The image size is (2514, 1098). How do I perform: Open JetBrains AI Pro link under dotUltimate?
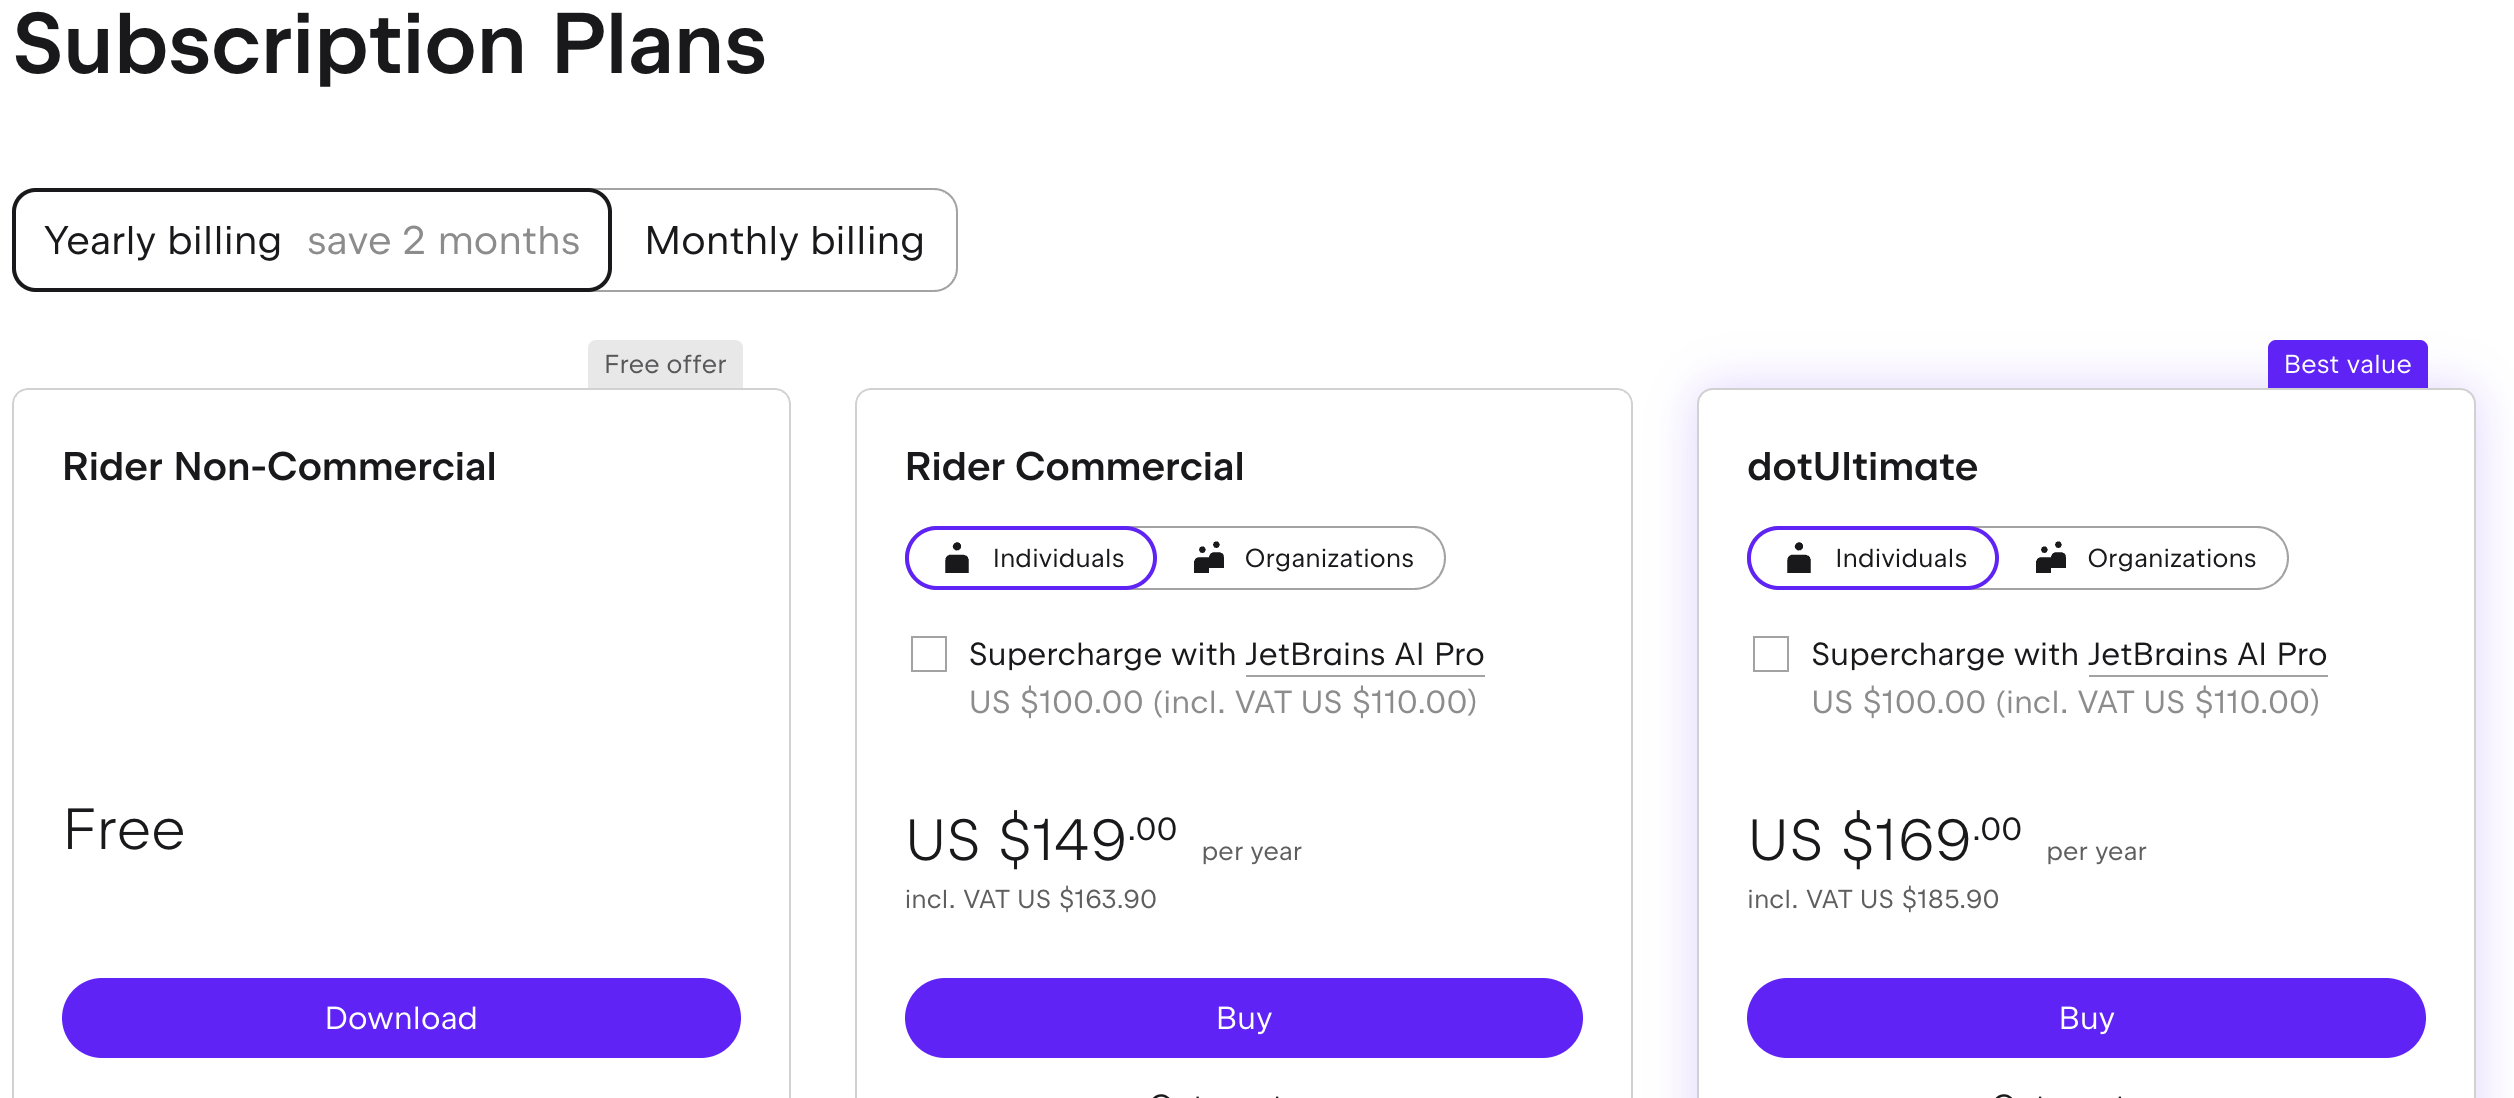(x=2207, y=655)
